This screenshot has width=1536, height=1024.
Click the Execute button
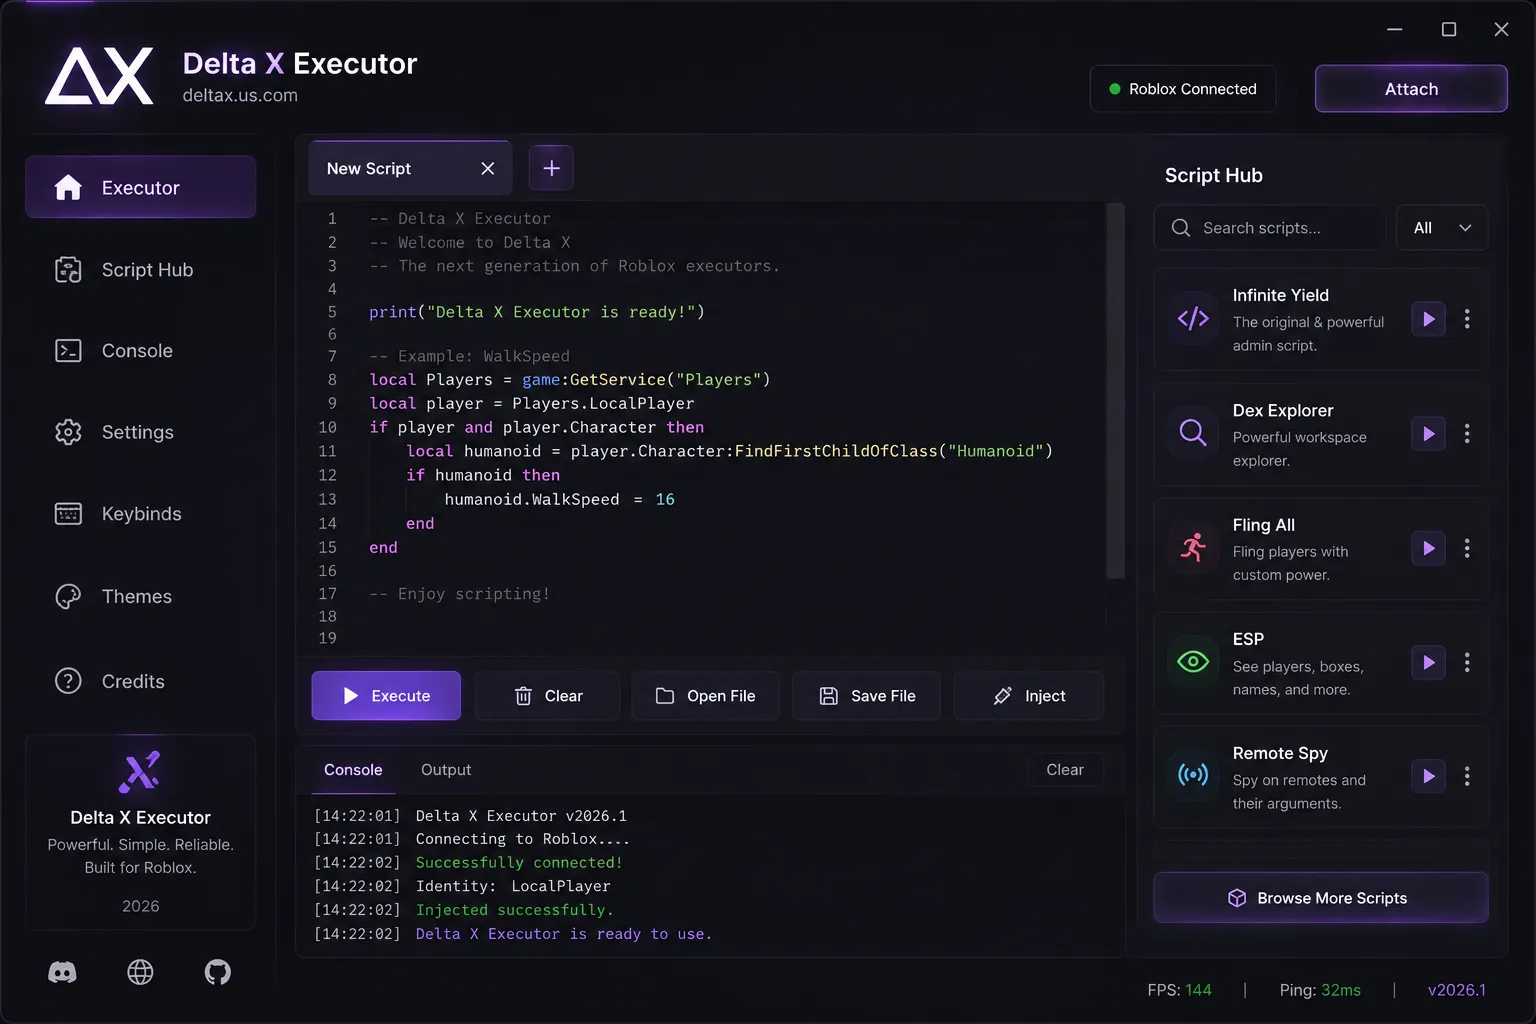pyautogui.click(x=386, y=696)
